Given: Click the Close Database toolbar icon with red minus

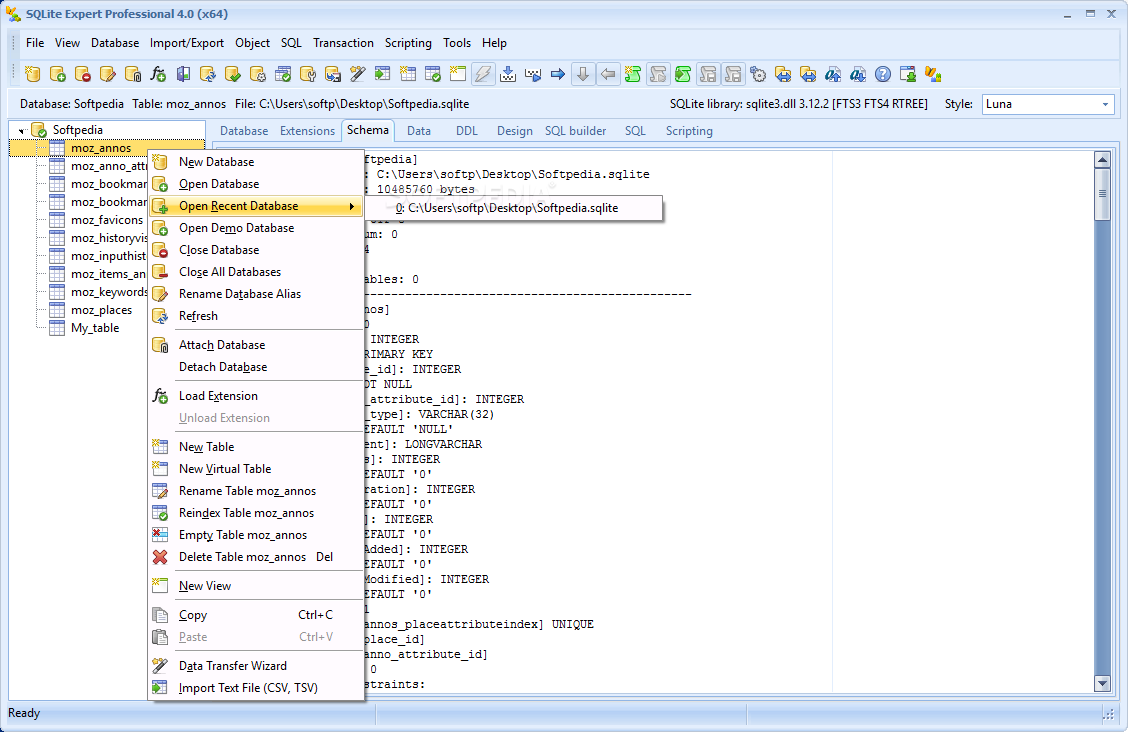Looking at the screenshot, I should [83, 74].
